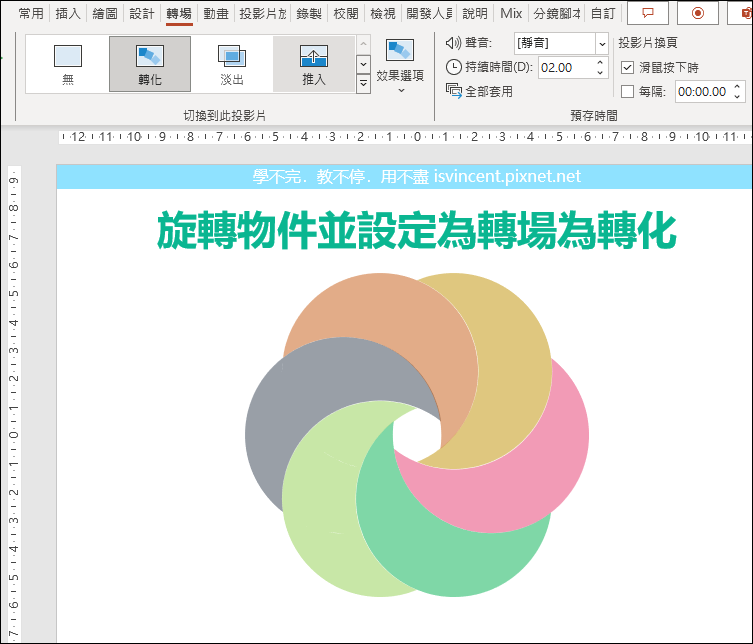Open 效果選項 effect options
The image size is (753, 644).
coord(400,66)
